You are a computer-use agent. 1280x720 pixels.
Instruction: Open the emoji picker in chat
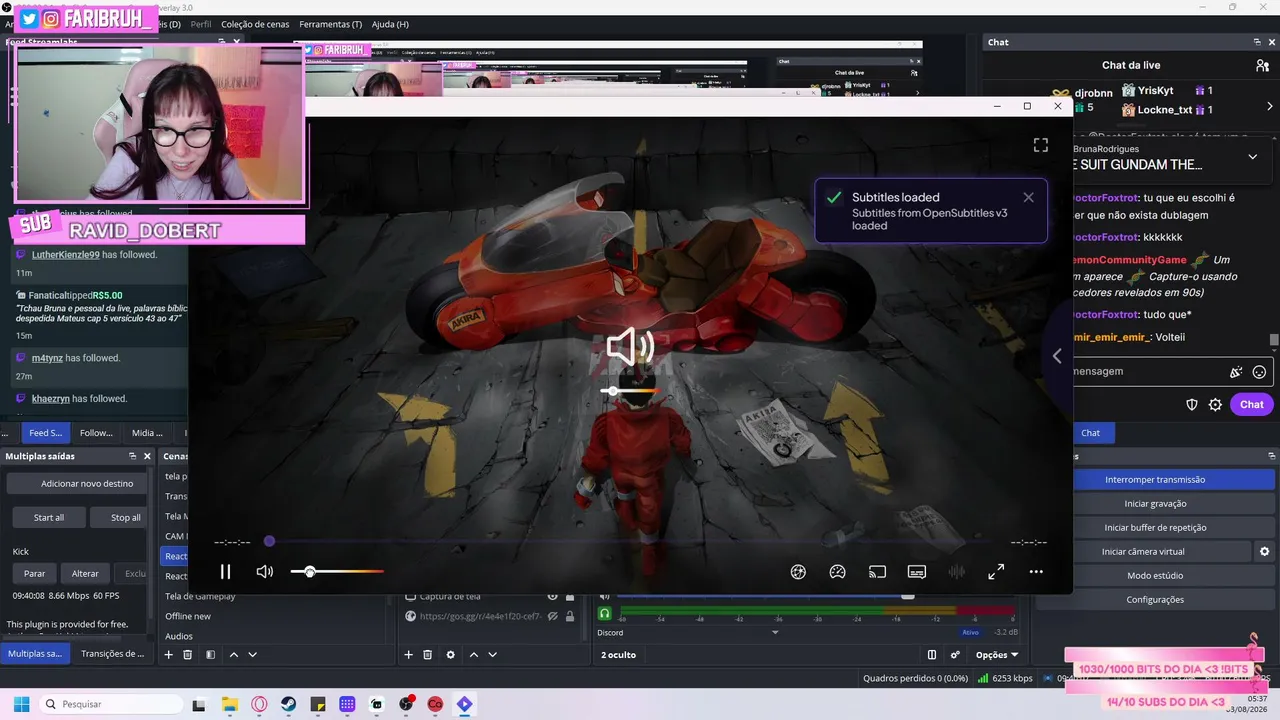(1259, 372)
